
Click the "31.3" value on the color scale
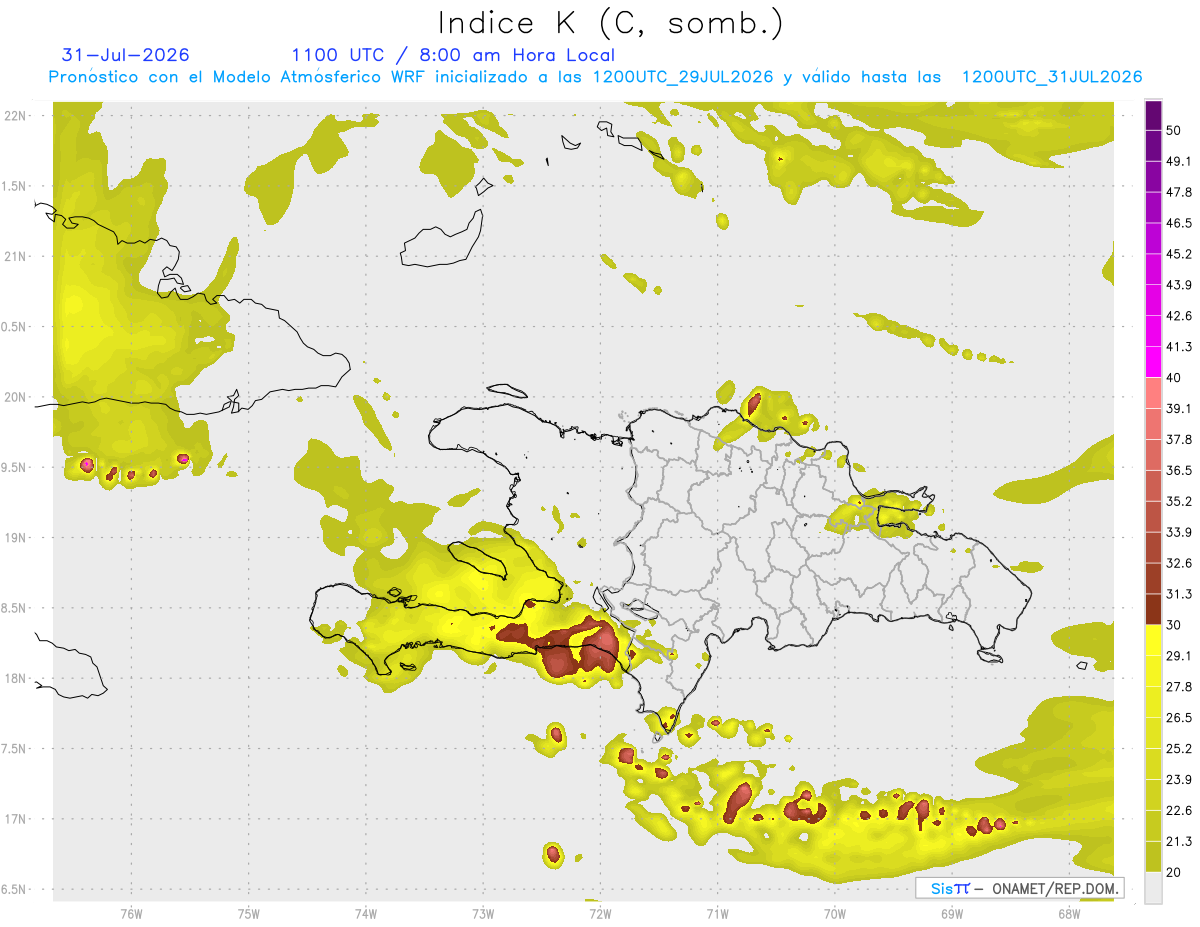1179,594
